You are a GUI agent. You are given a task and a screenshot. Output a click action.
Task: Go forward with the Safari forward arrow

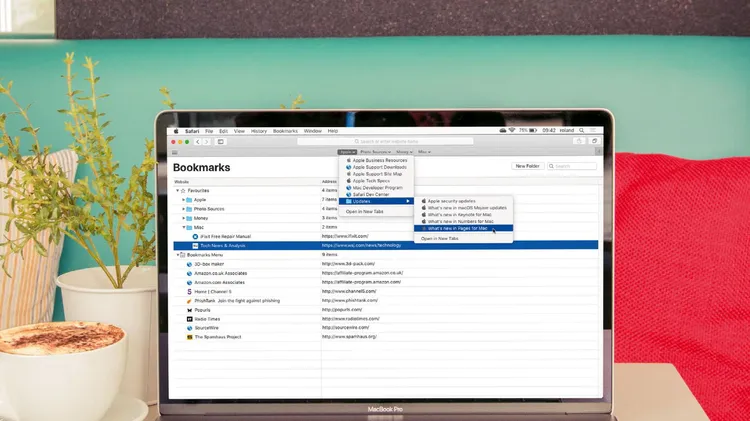click(206, 142)
